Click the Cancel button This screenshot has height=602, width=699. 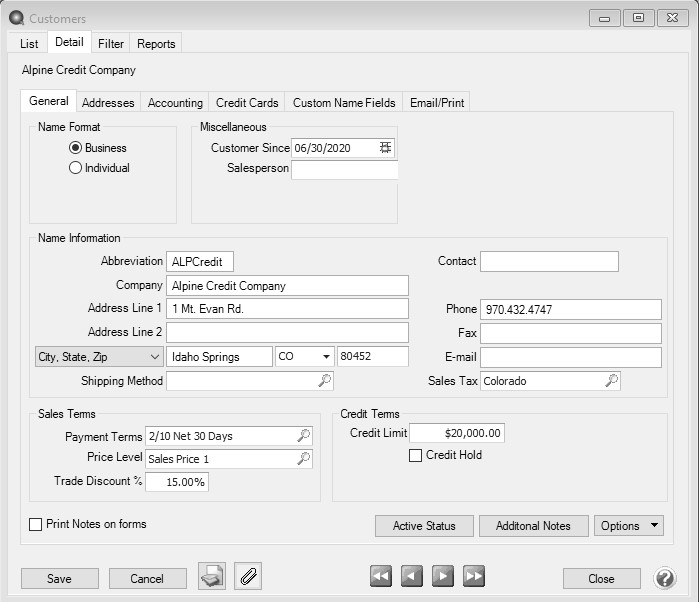(148, 578)
